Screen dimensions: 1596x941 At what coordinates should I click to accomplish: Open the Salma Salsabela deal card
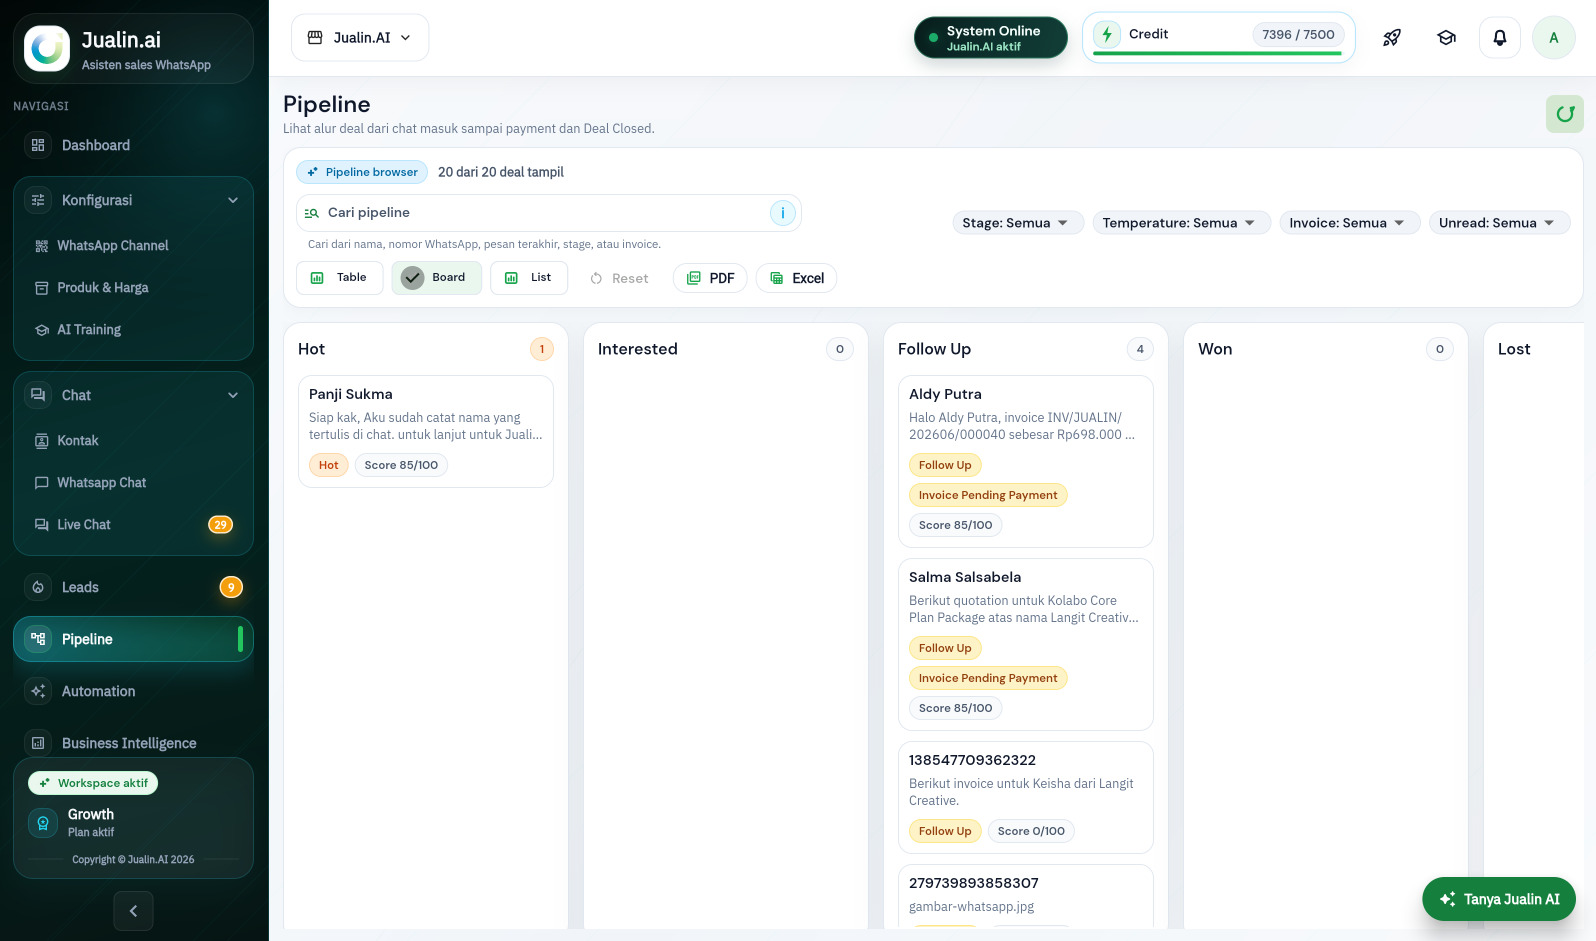[1026, 644]
